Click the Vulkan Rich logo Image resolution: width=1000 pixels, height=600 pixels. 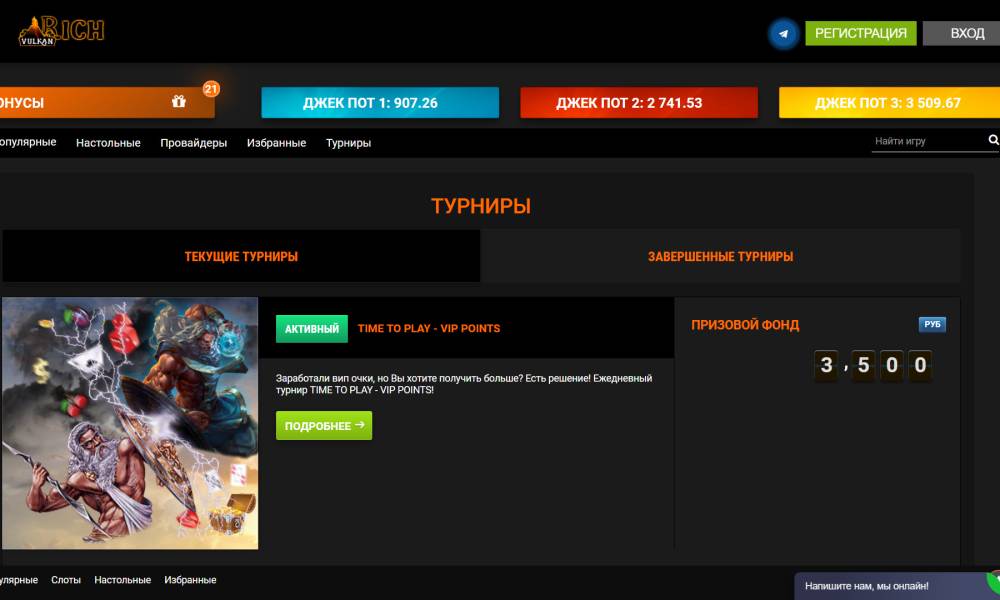[x=60, y=31]
